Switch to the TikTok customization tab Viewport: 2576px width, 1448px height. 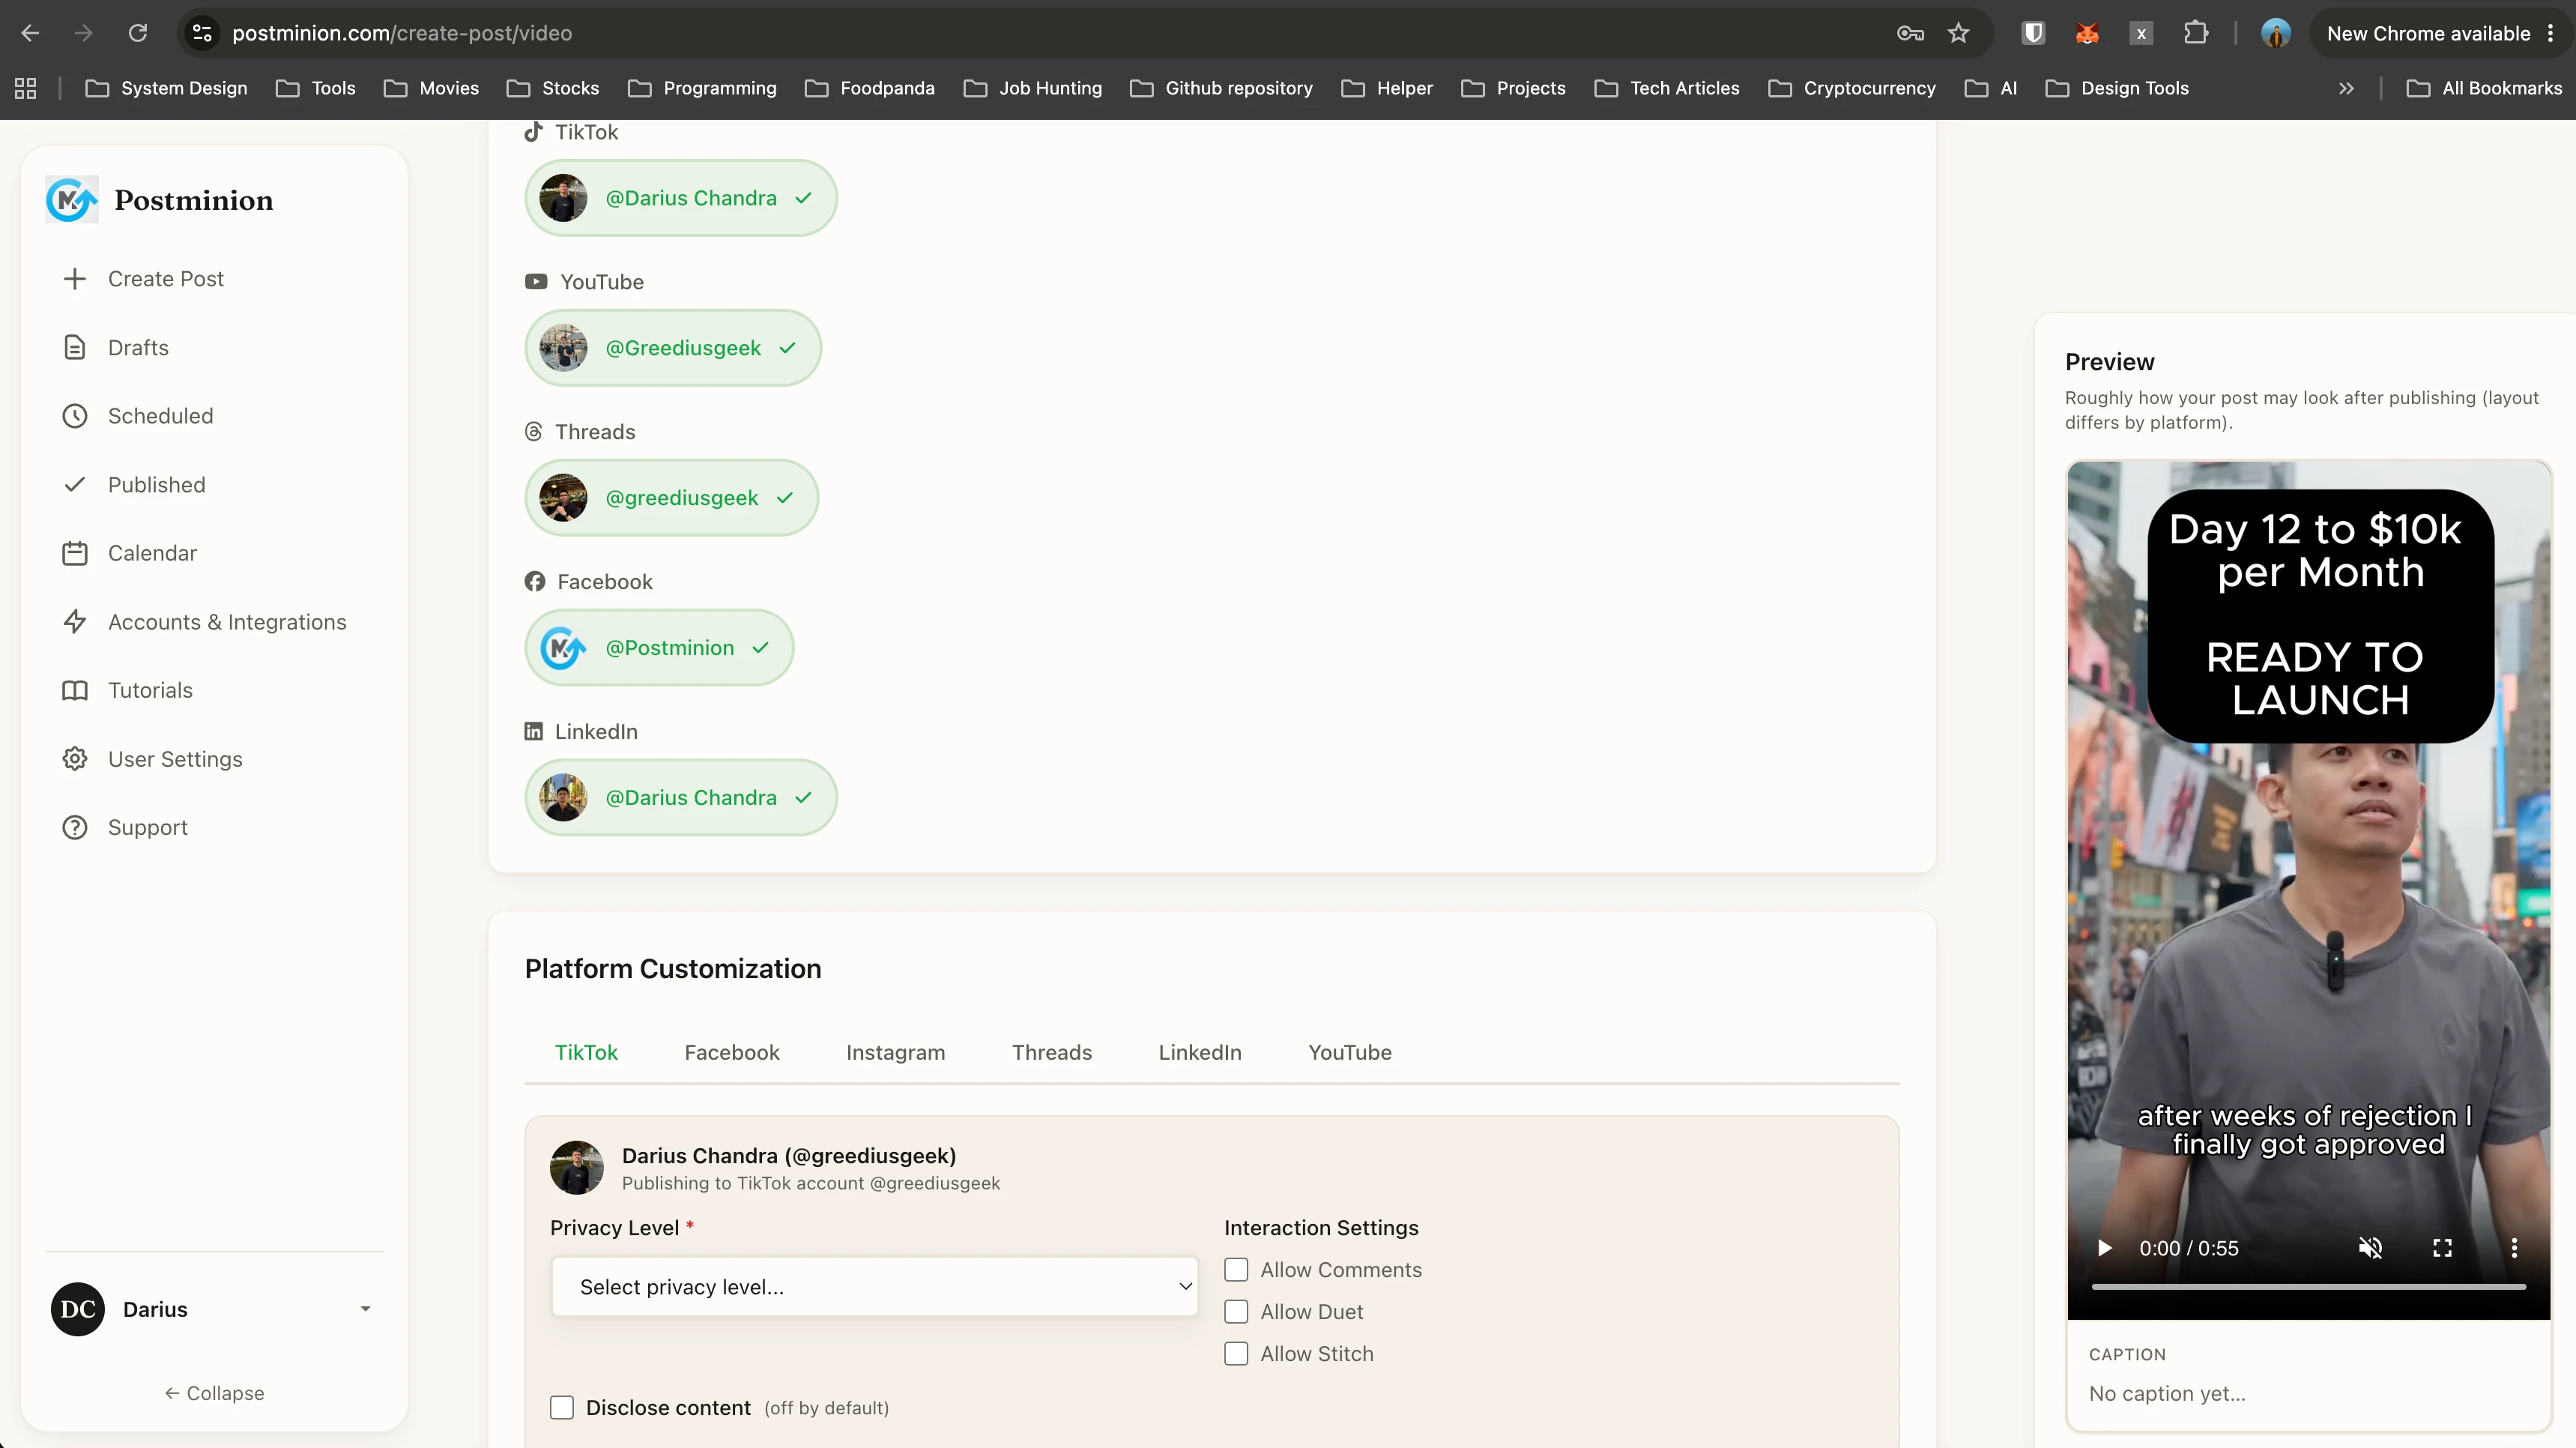(586, 1053)
